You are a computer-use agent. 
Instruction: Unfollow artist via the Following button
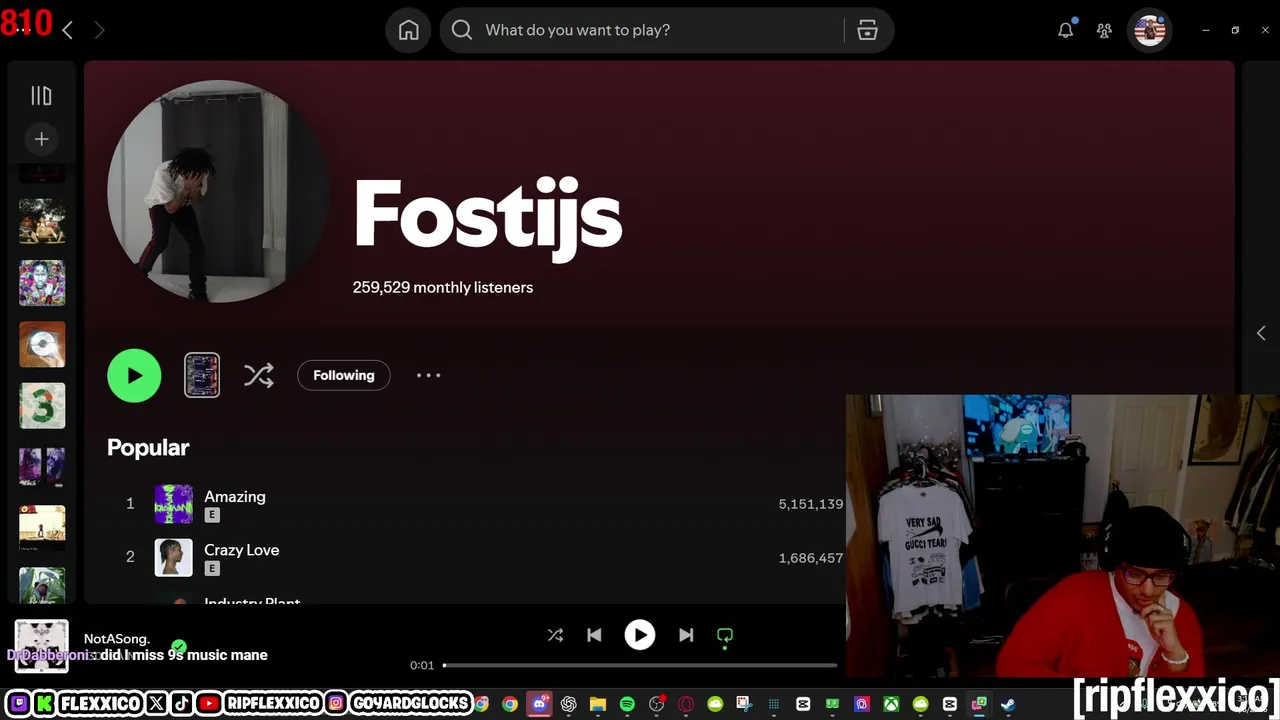[x=343, y=375]
